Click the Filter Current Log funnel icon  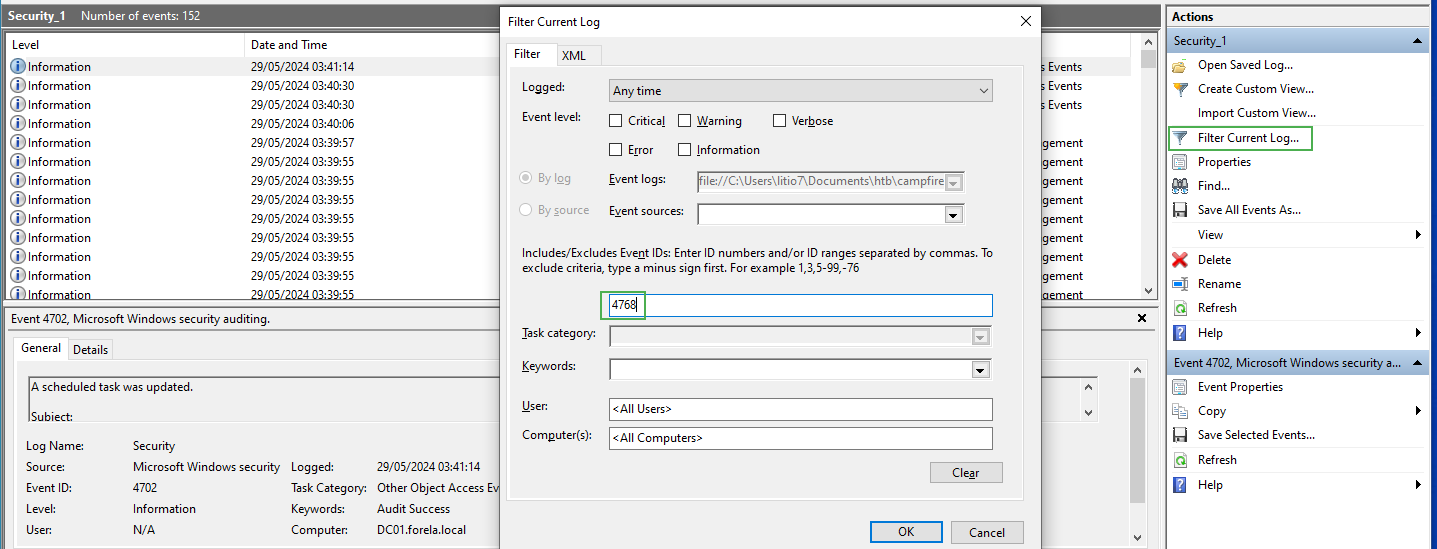1180,138
